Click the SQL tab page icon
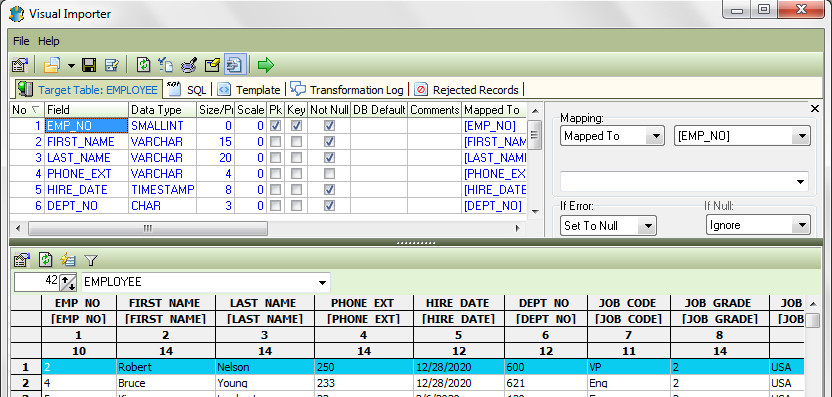The image size is (832, 397). point(174,89)
